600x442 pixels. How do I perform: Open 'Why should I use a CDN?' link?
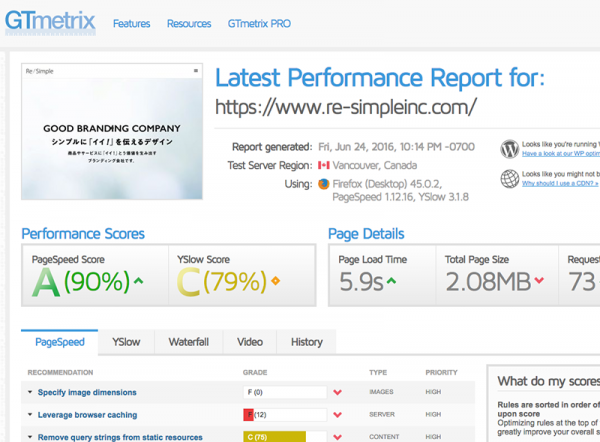click(x=560, y=183)
